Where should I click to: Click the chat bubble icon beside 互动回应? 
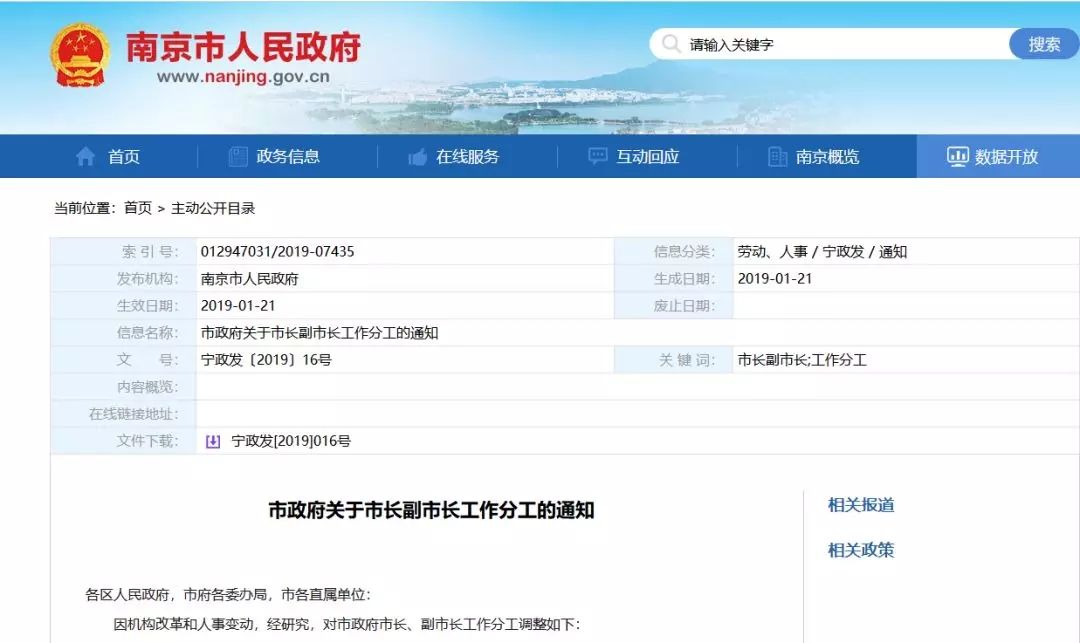(x=598, y=157)
